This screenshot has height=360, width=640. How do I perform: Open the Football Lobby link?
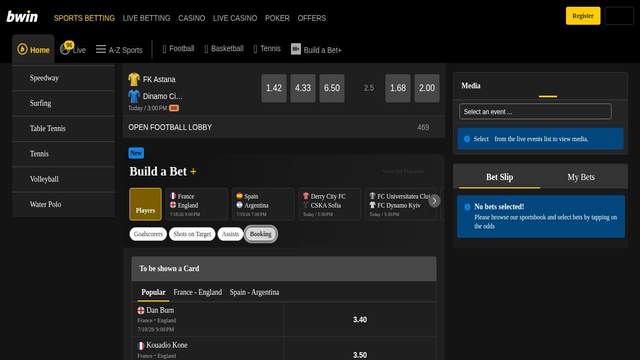pyautogui.click(x=283, y=127)
